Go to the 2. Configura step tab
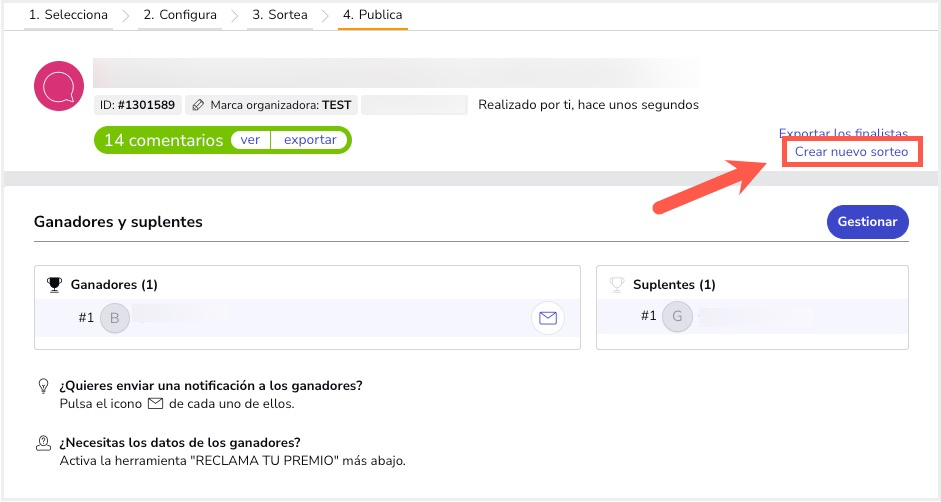941x502 pixels. [180, 15]
